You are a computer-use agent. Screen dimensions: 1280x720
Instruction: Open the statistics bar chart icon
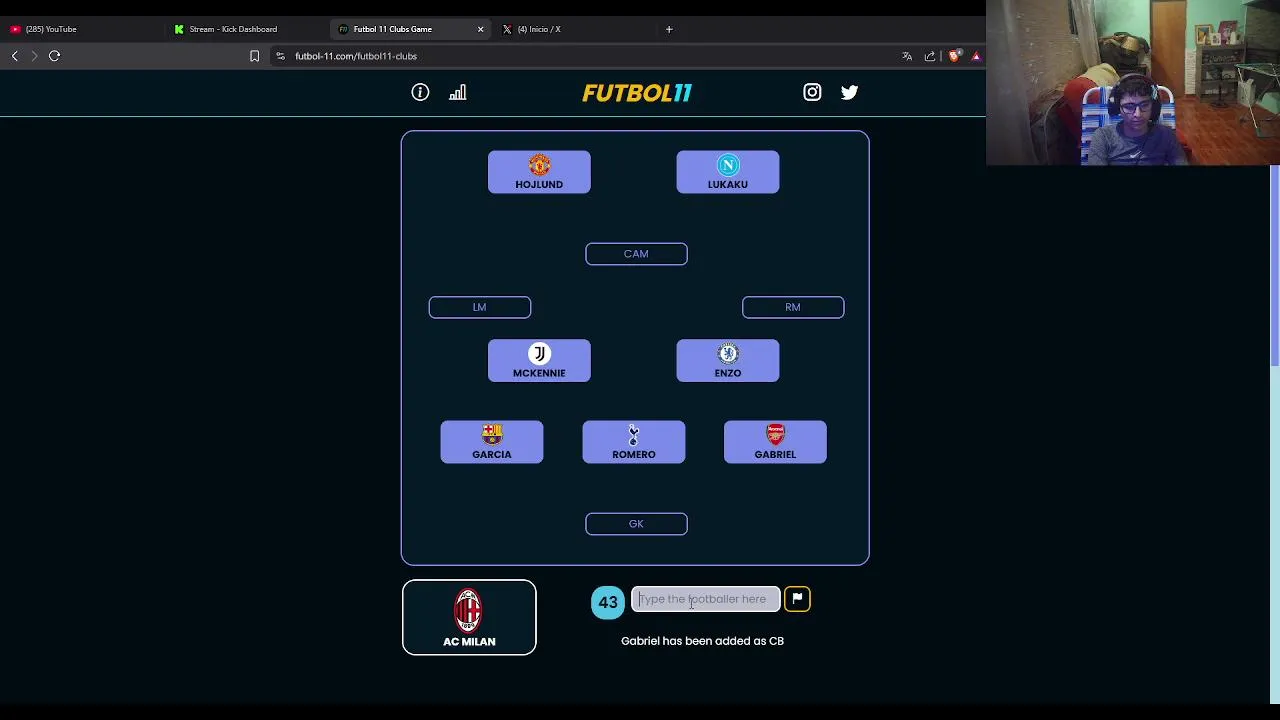click(458, 92)
